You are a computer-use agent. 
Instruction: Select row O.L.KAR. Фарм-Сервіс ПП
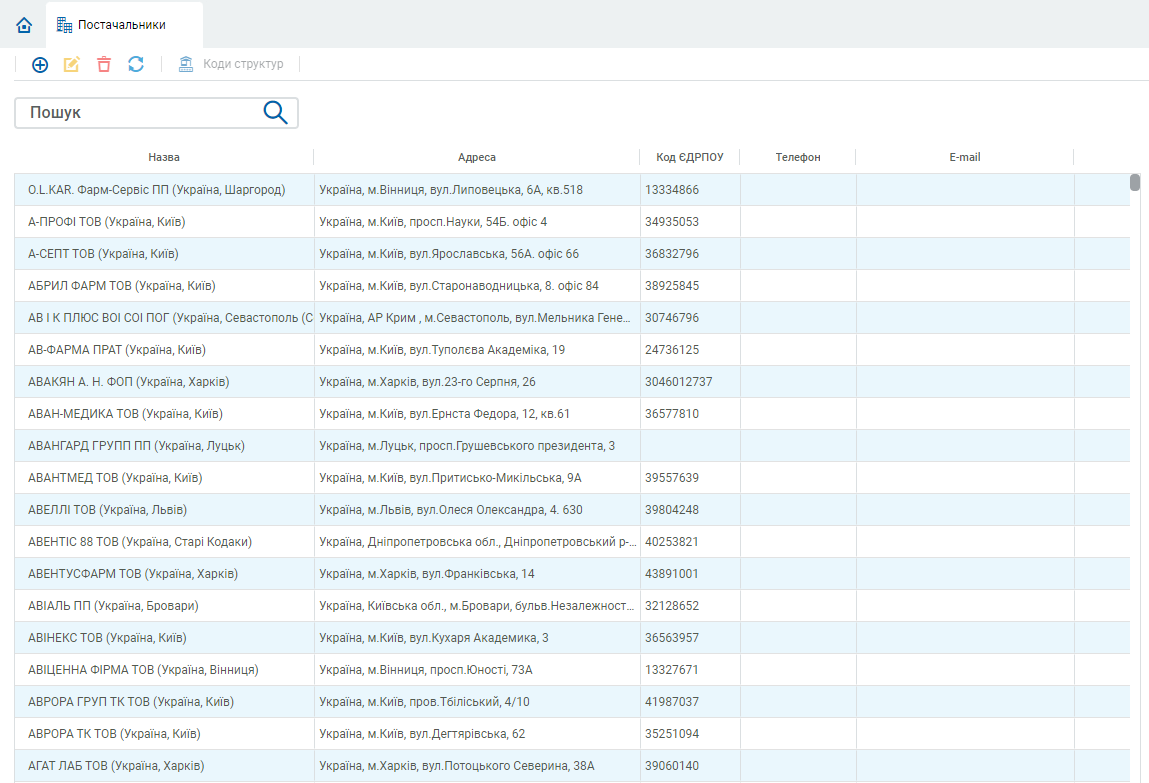click(x=572, y=190)
